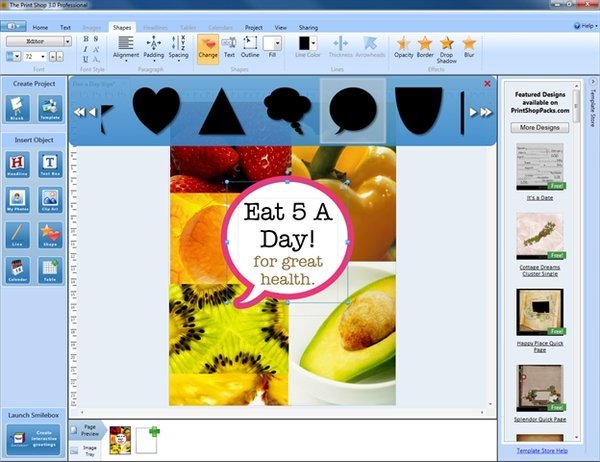Expand the font size 72 dropdown
The height and width of the screenshot is (462, 600).
(x=42, y=57)
